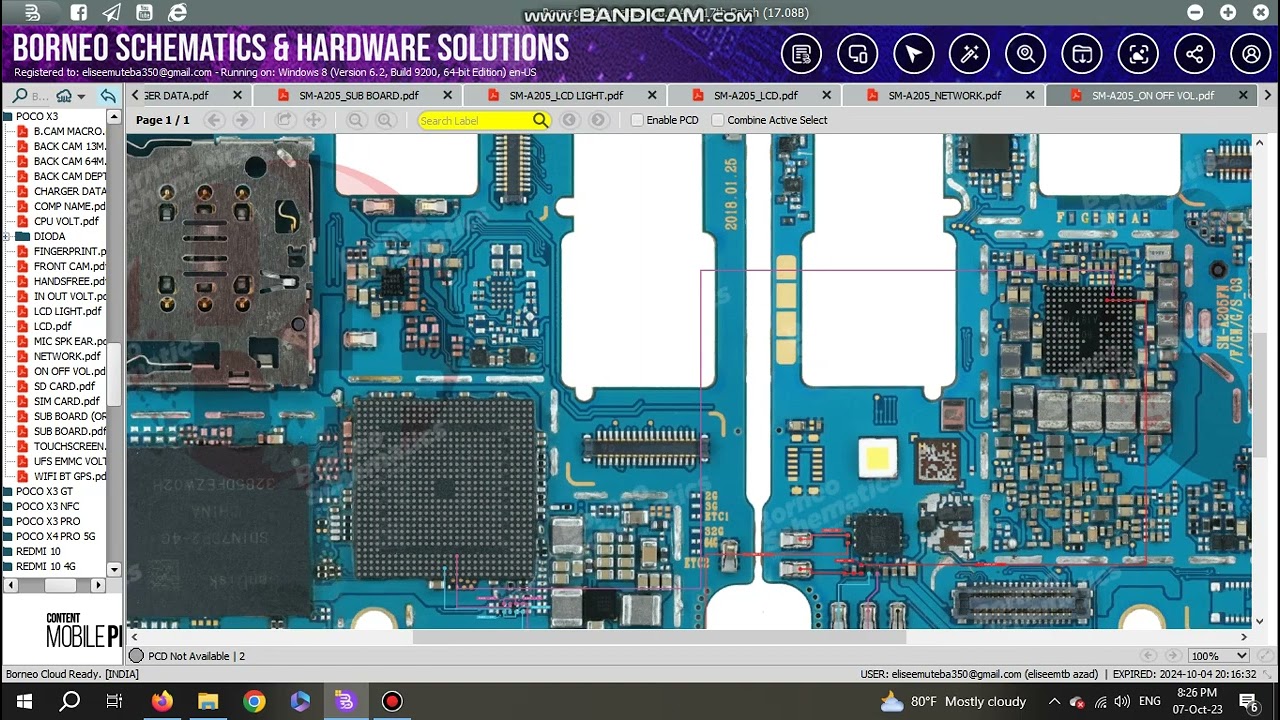Select the cursor pointer tool icon
This screenshot has width=1280, height=720.
pyautogui.click(x=914, y=54)
